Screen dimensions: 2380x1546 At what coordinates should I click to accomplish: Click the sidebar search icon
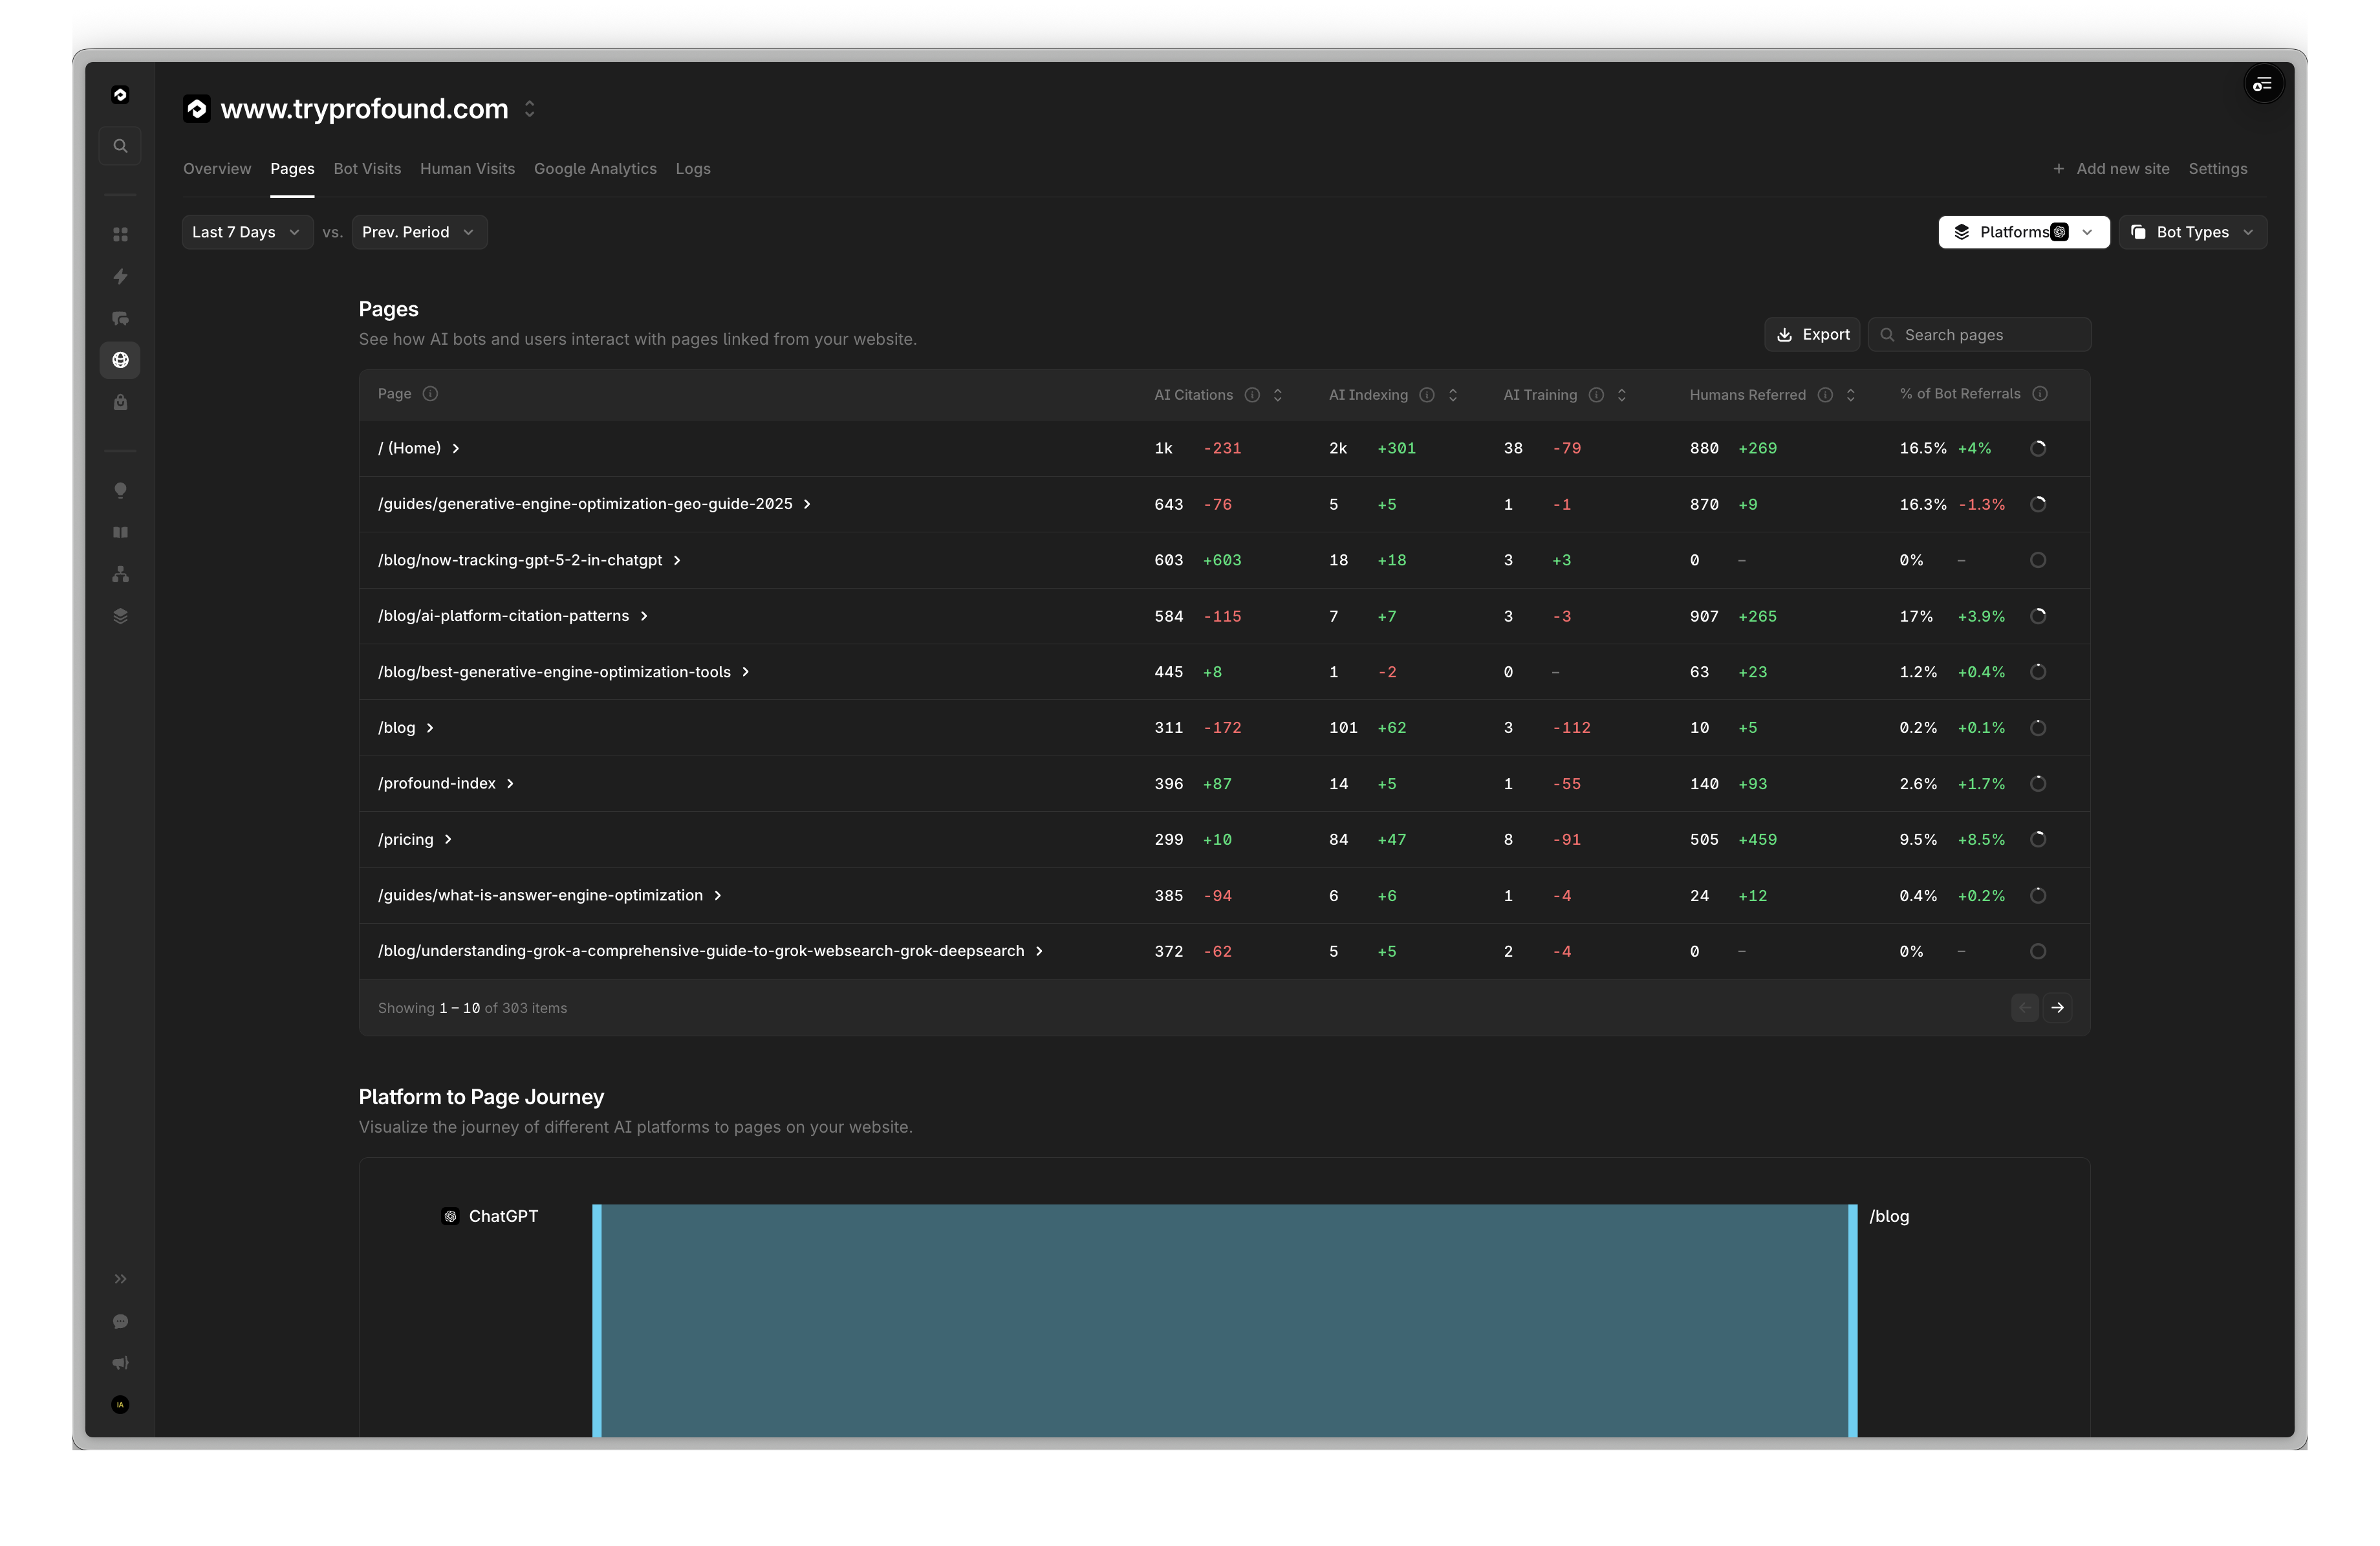click(120, 146)
